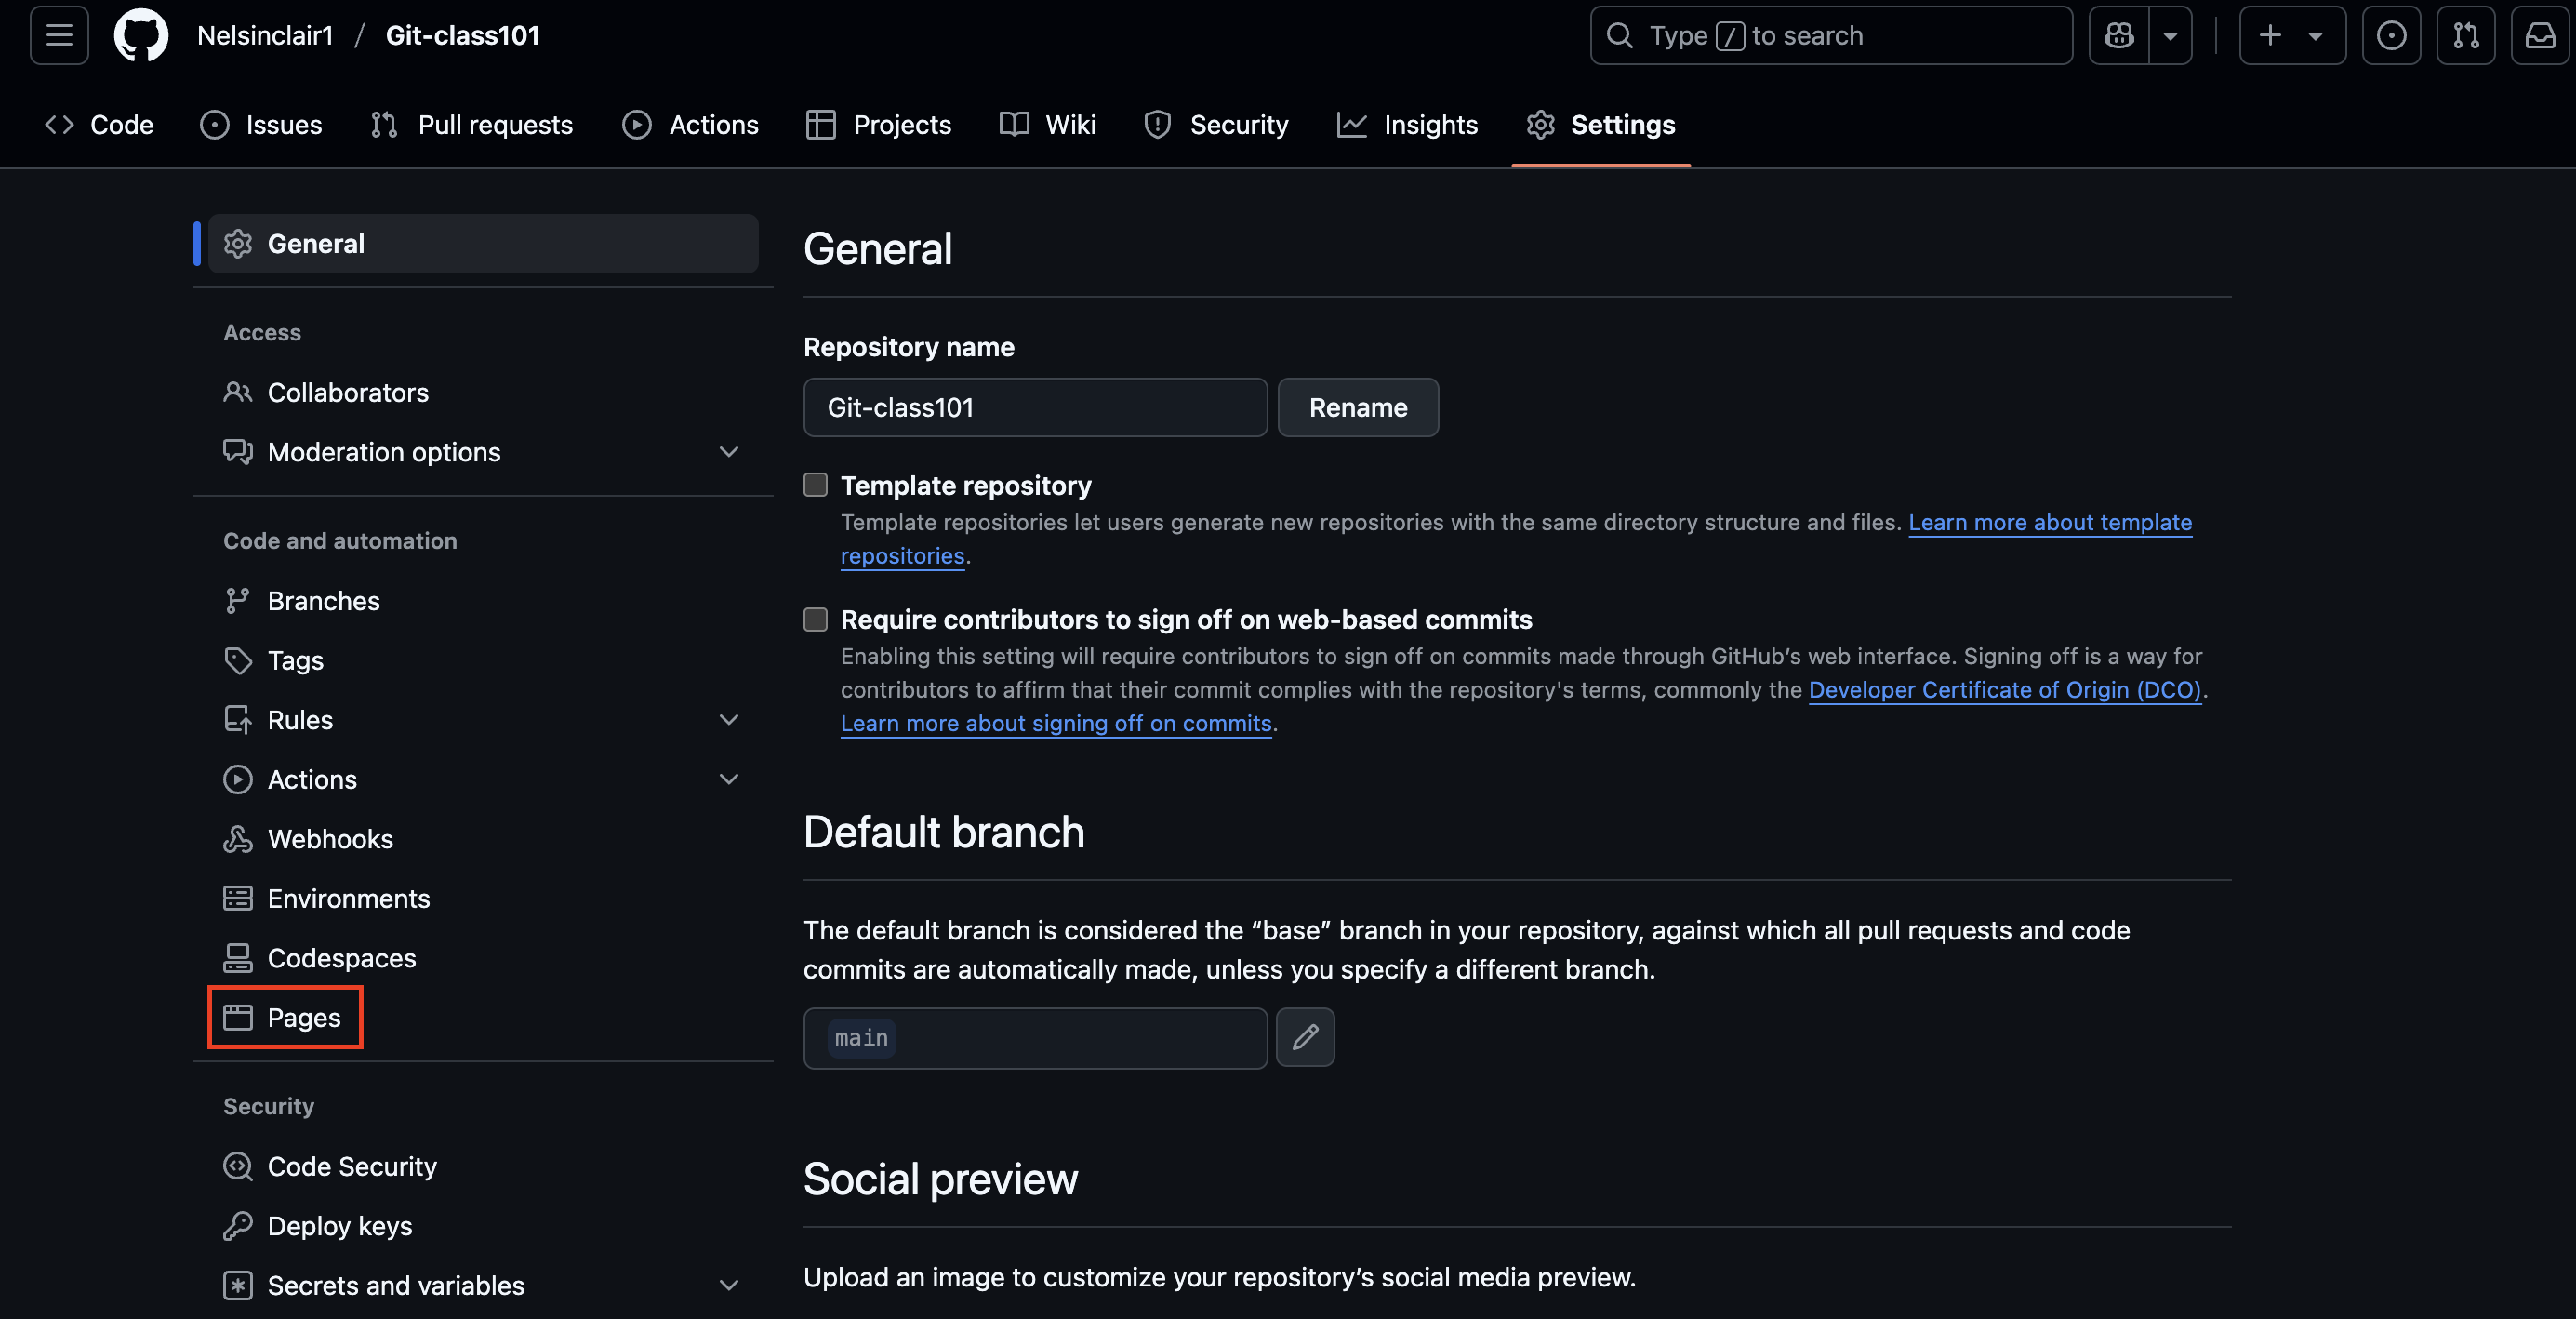The image size is (2576, 1319).
Task: Click the Codespaces icon
Action: (238, 958)
